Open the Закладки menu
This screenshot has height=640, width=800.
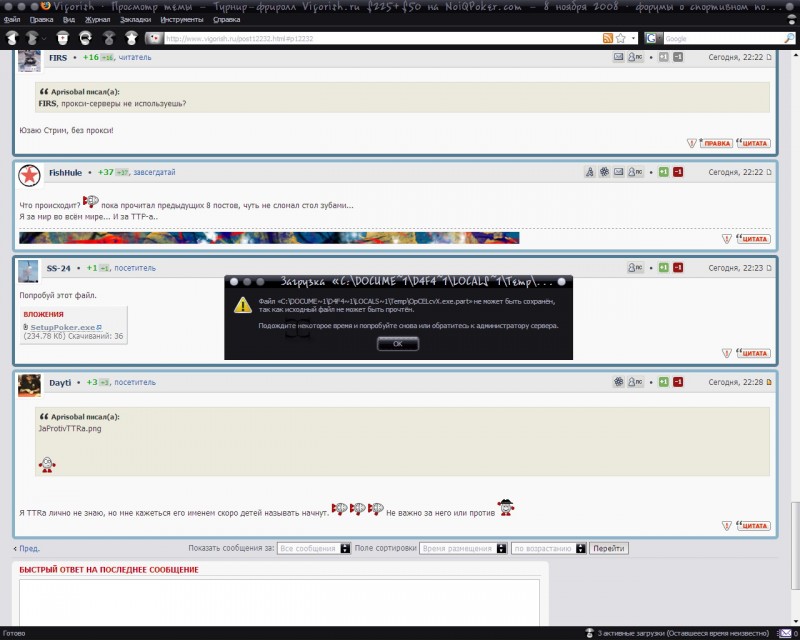coord(135,19)
